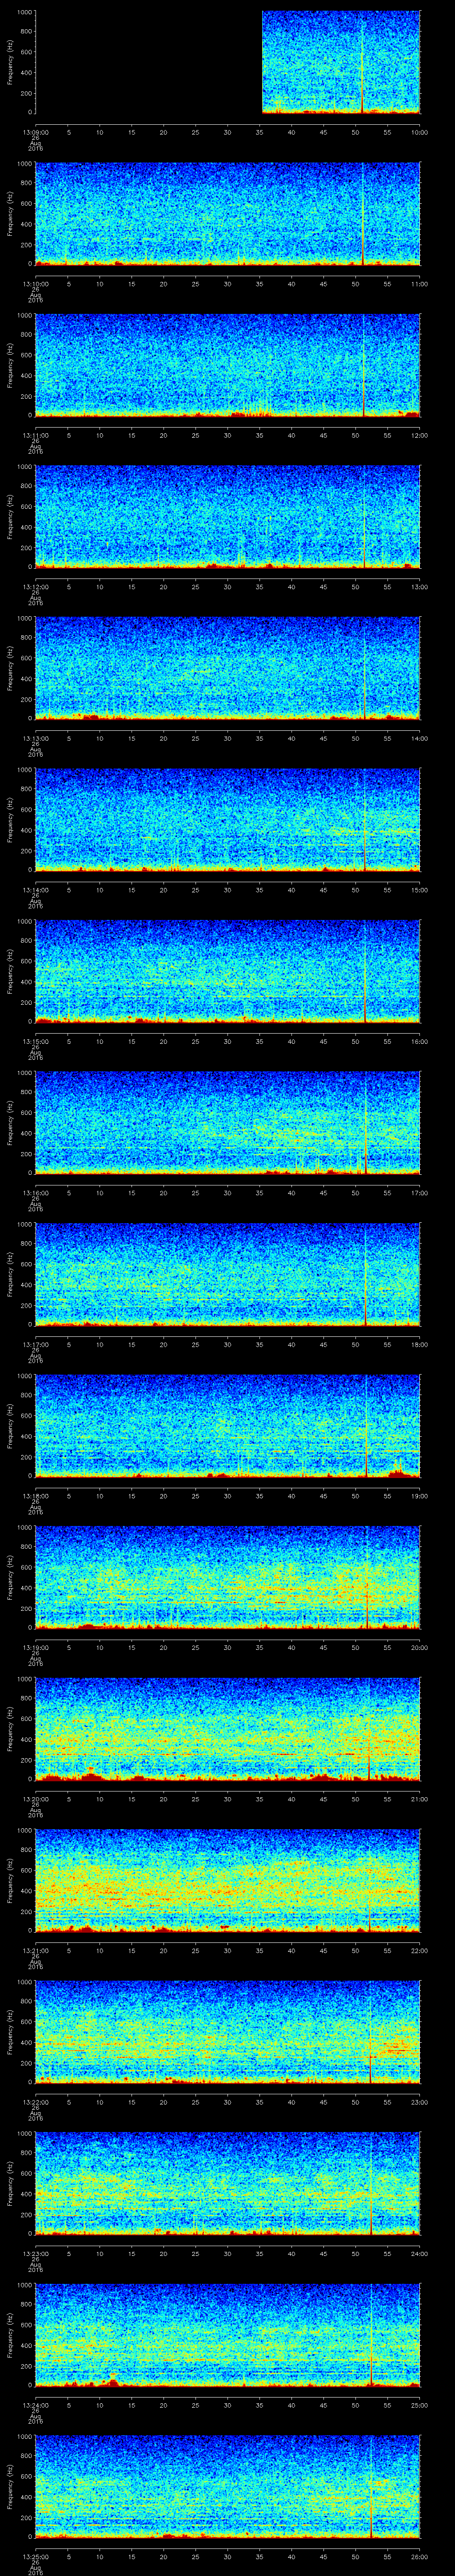The height and width of the screenshot is (2576, 455).
Task: Click the '13:10:00' start time label
Action: [x=36, y=284]
